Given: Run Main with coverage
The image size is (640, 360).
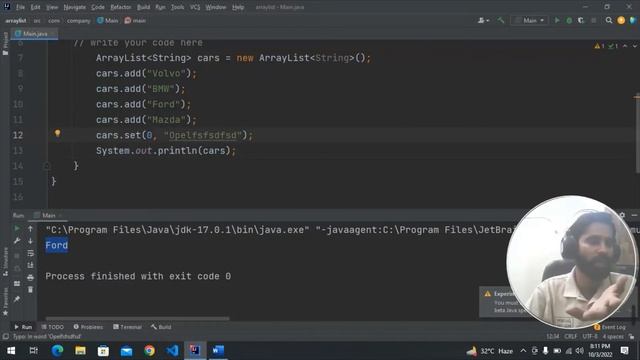Looking at the screenshot, I should click(581, 20).
